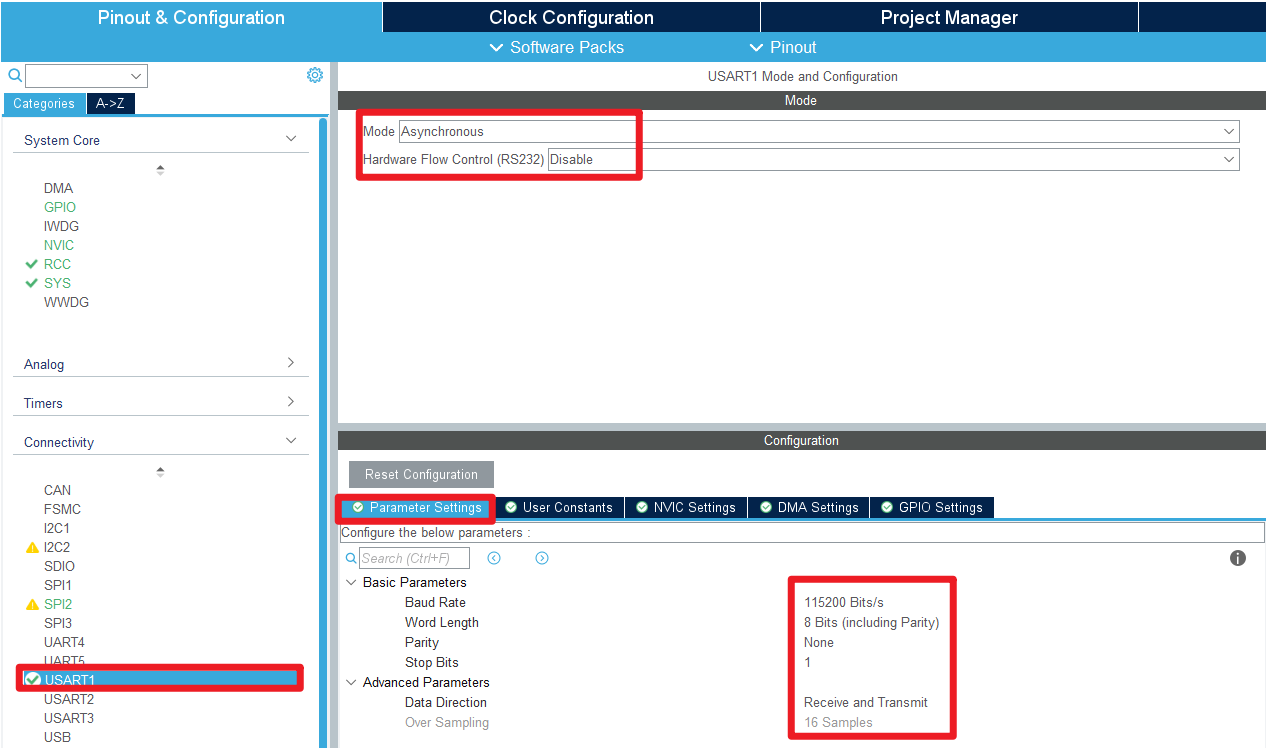The image size is (1266, 748).
Task: Open the Software Packs menu
Action: 556,47
